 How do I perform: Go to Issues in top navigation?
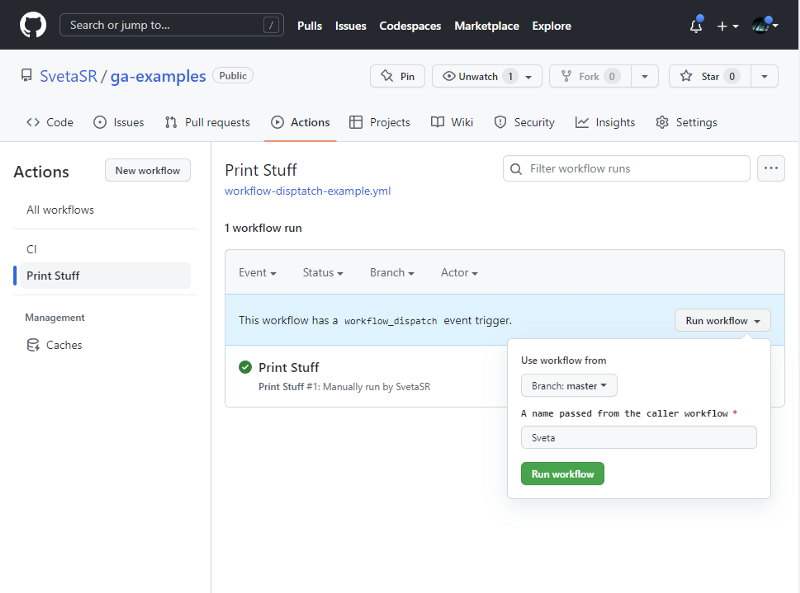(351, 26)
